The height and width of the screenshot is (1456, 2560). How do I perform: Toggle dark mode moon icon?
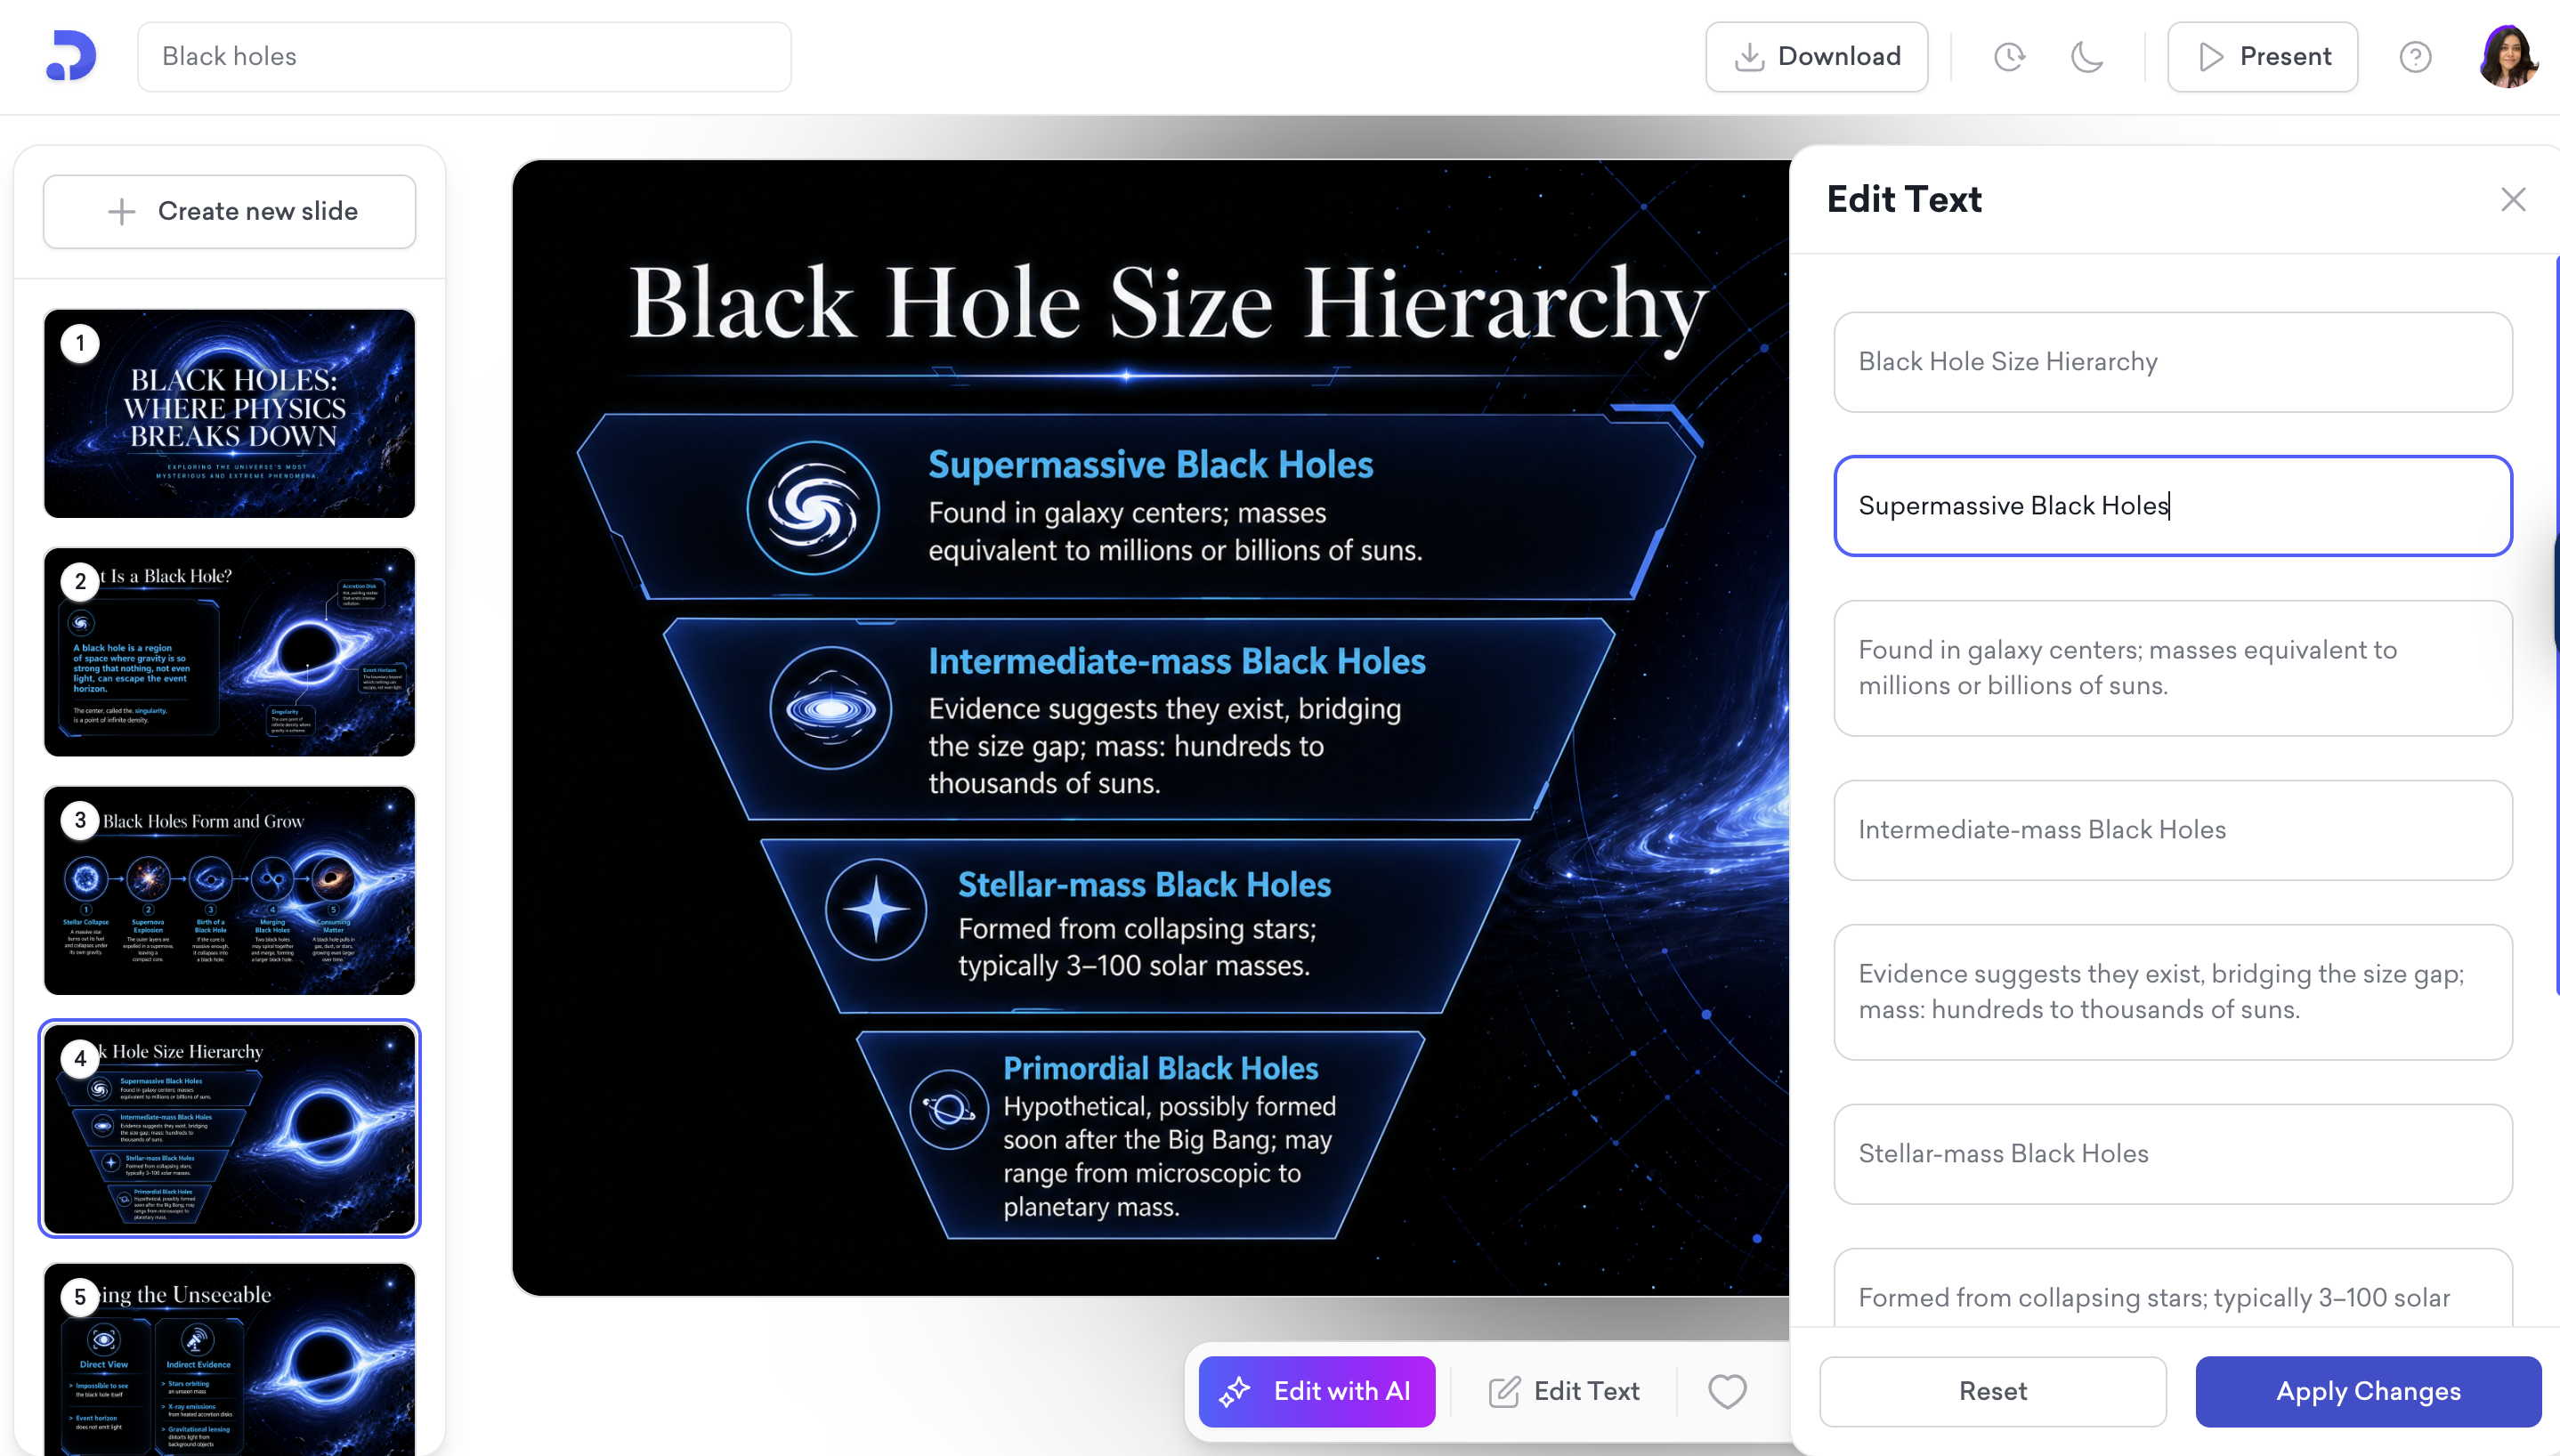click(2086, 57)
